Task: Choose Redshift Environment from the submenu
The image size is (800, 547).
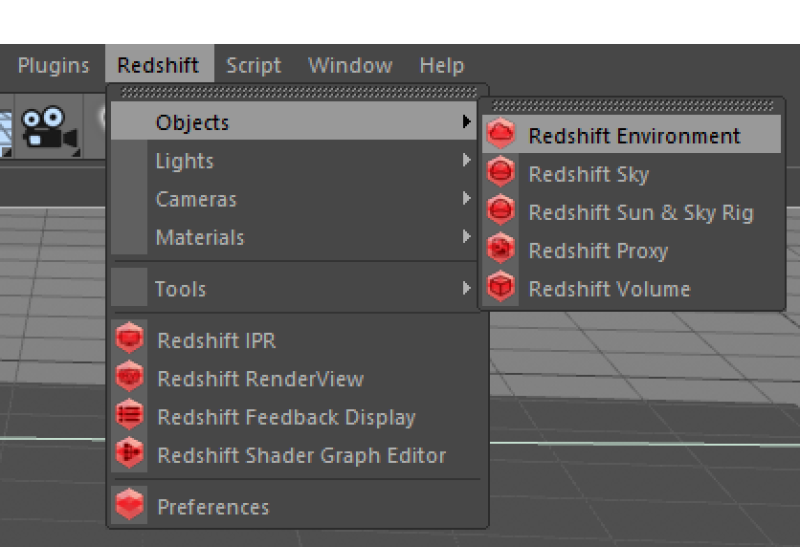Action: pyautogui.click(x=631, y=135)
